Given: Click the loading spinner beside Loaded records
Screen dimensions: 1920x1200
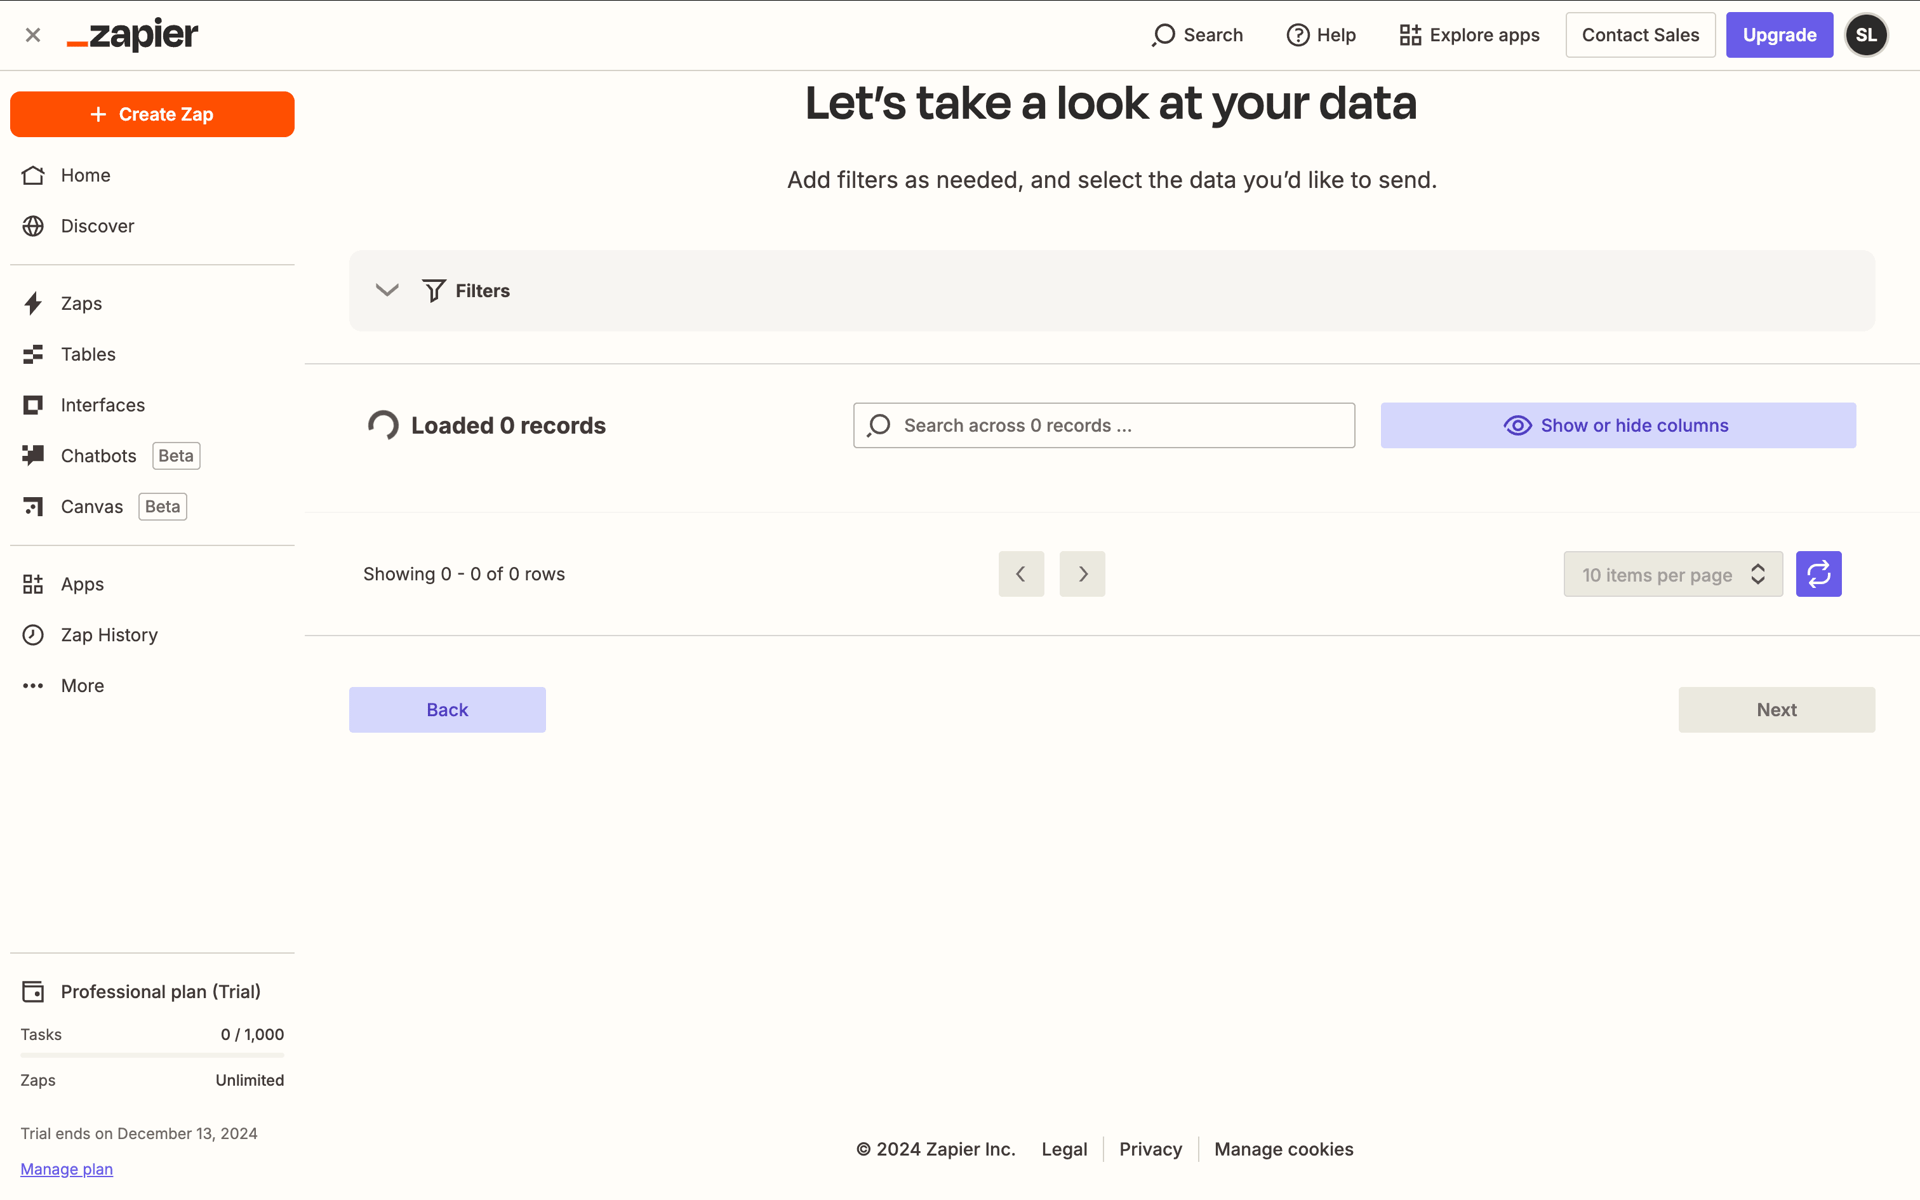Looking at the screenshot, I should [x=383, y=426].
